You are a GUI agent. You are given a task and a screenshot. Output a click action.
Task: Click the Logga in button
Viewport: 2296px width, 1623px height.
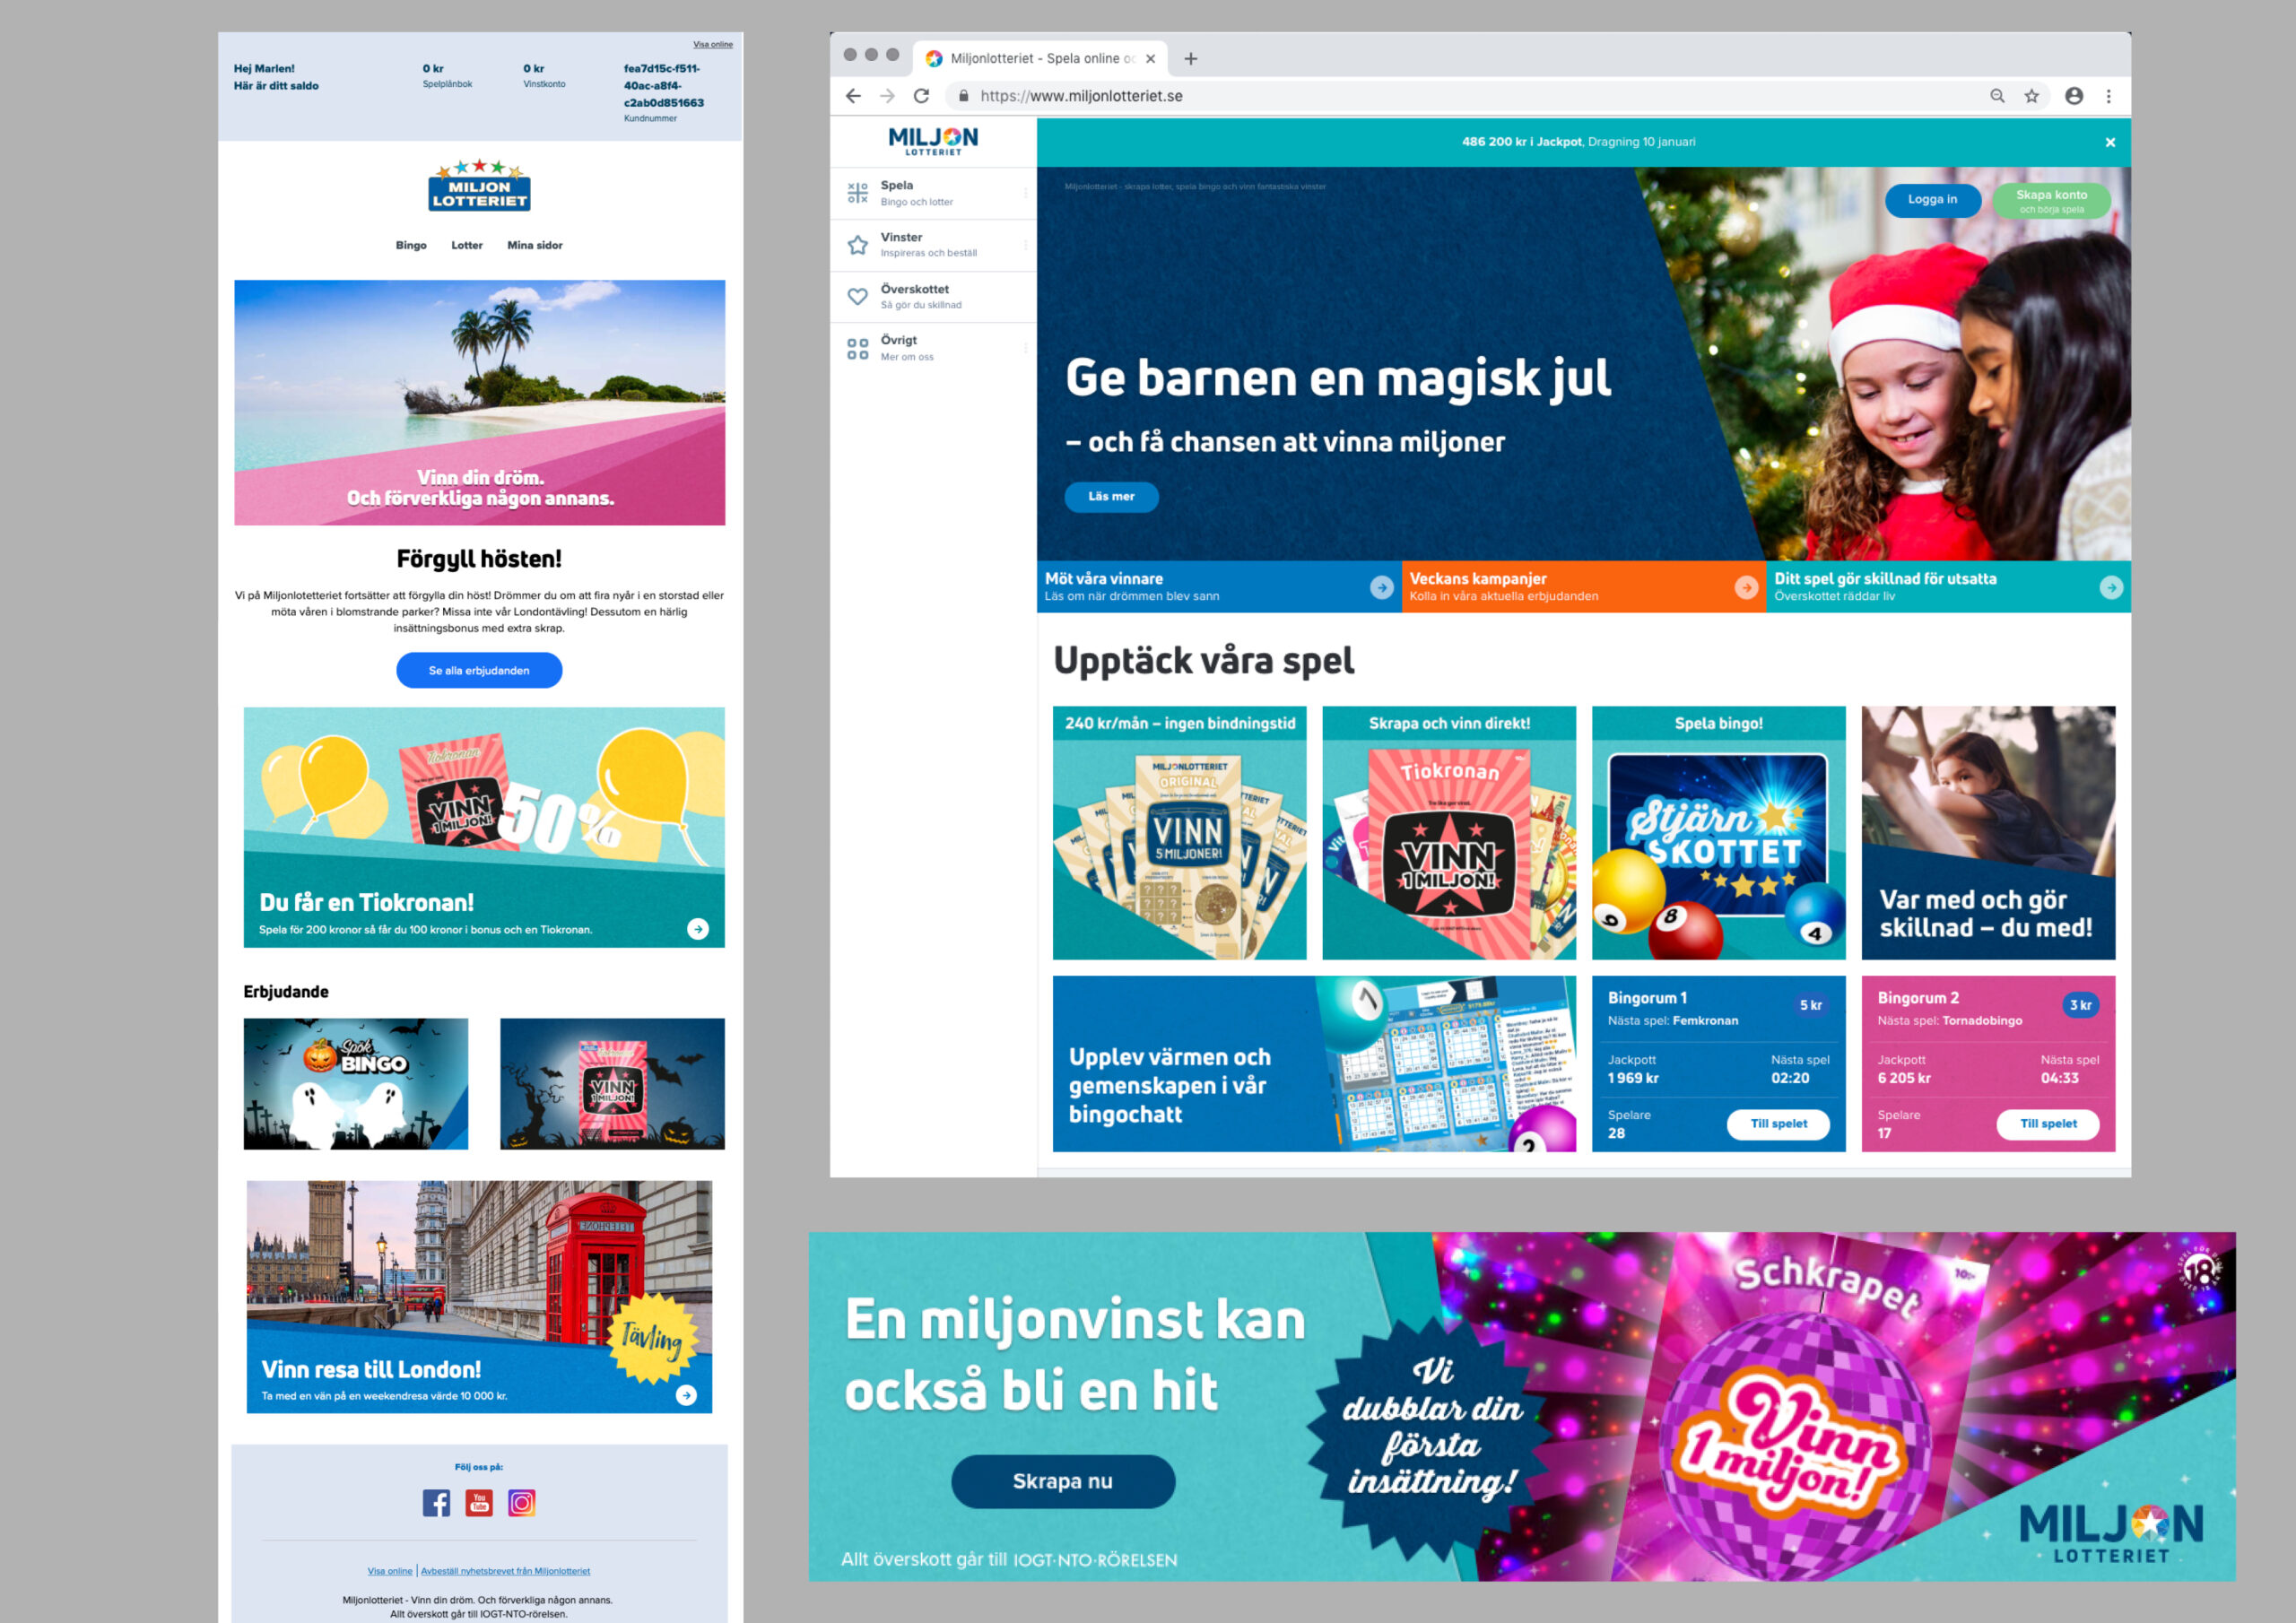pyautogui.click(x=1932, y=200)
